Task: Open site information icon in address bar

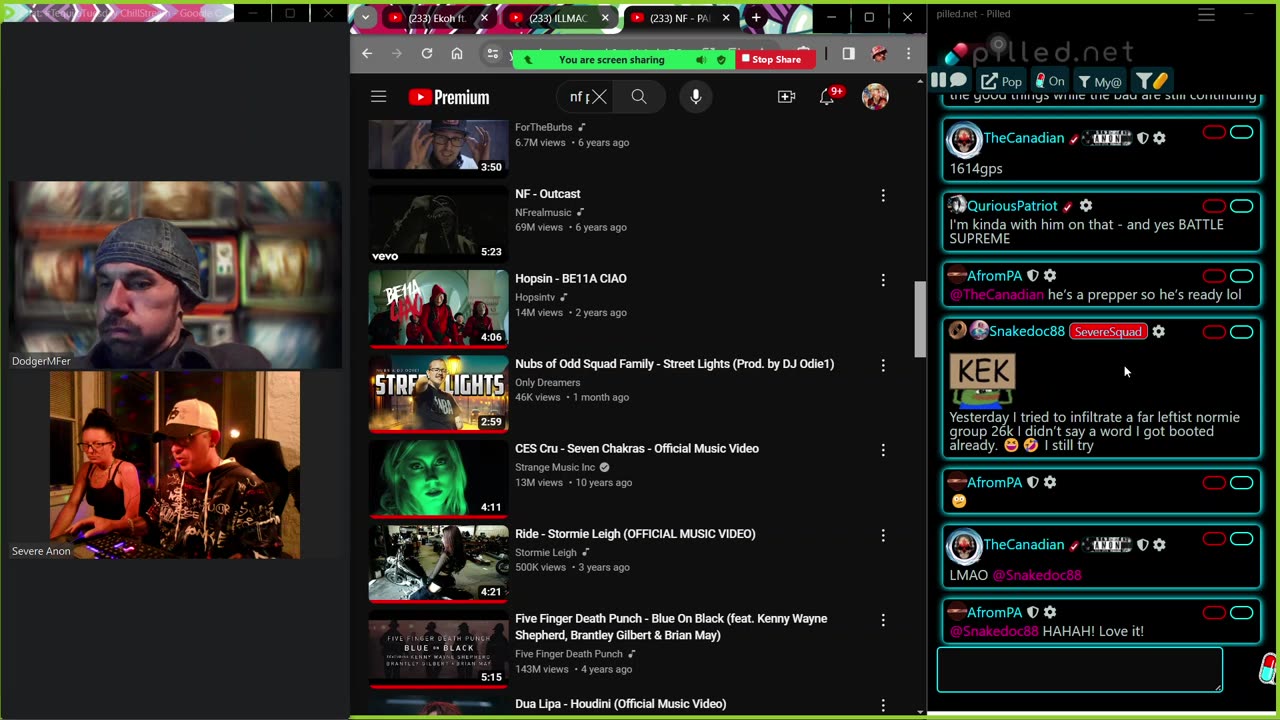Action: tap(492, 54)
